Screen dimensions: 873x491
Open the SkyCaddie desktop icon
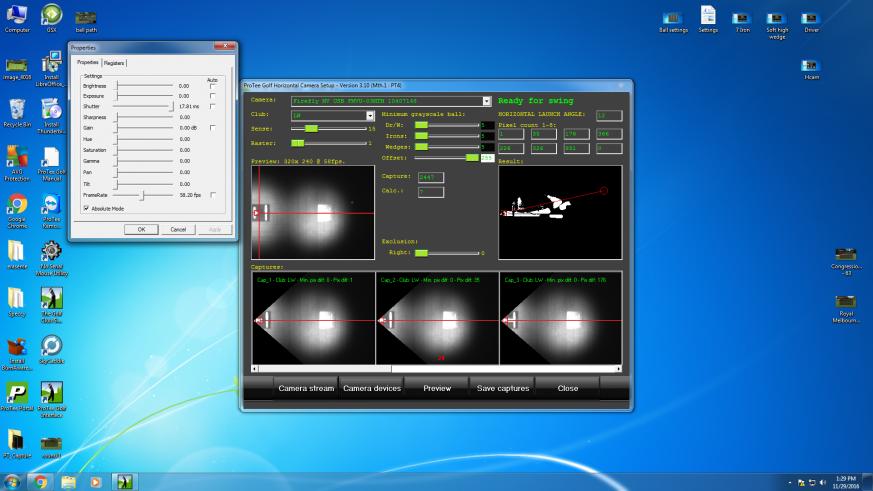51,346
